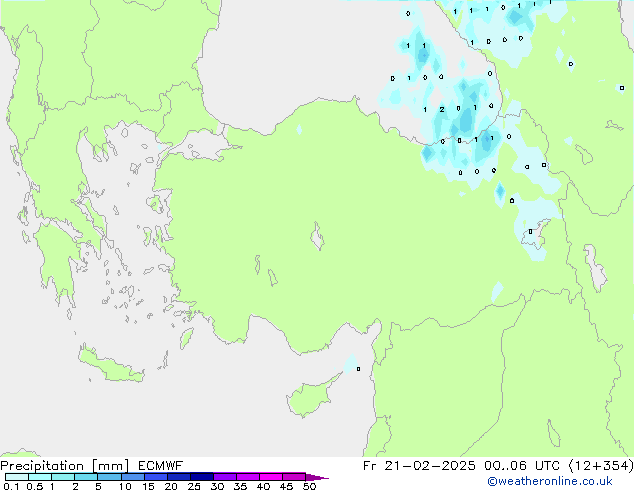Pick the 10–15 mm legend color swatch
This screenshot has height=490, width=634.
point(132,477)
